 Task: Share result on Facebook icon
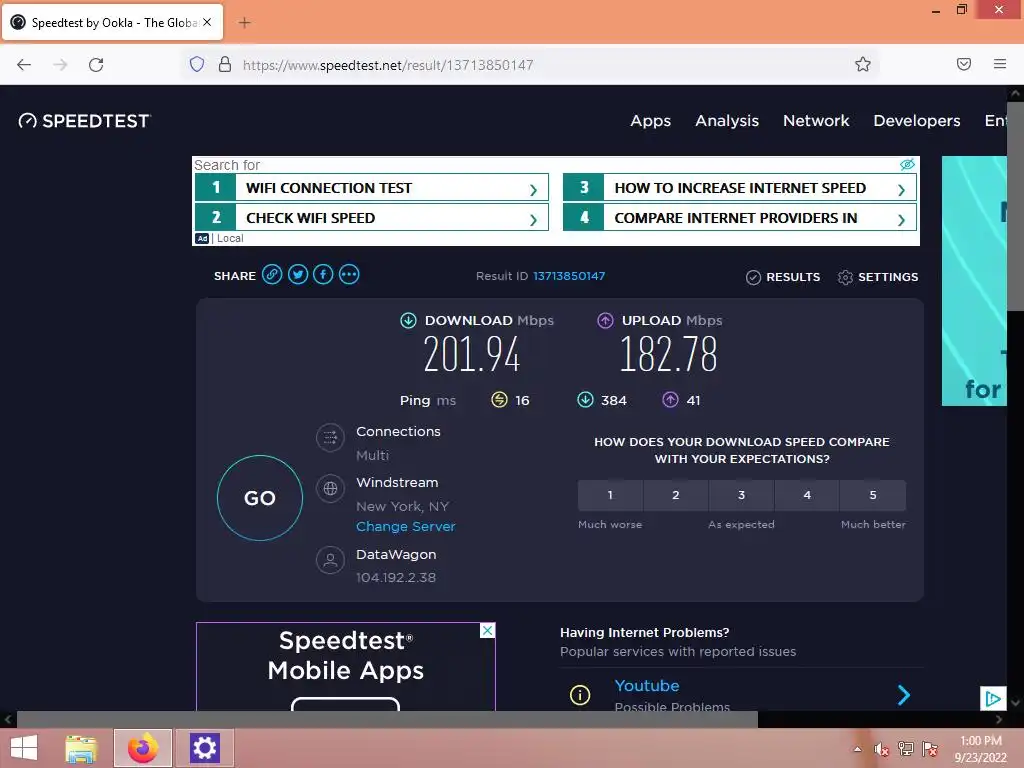click(323, 275)
